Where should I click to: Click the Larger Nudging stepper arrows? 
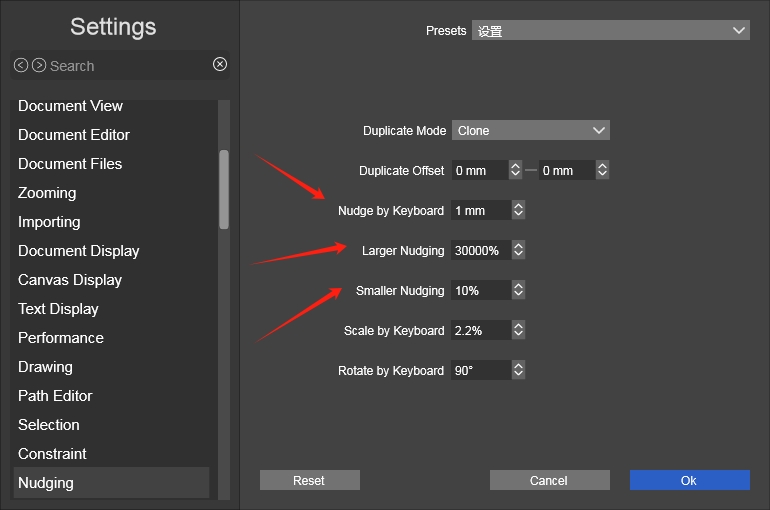click(x=517, y=250)
